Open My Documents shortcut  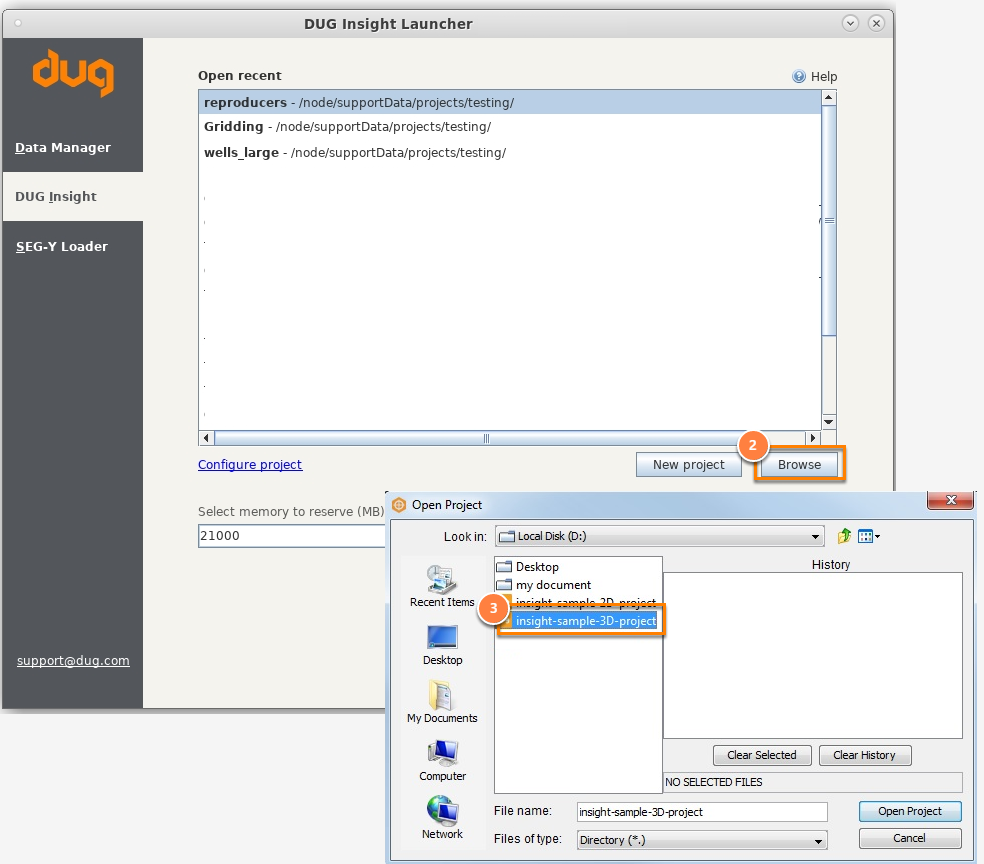[442, 702]
